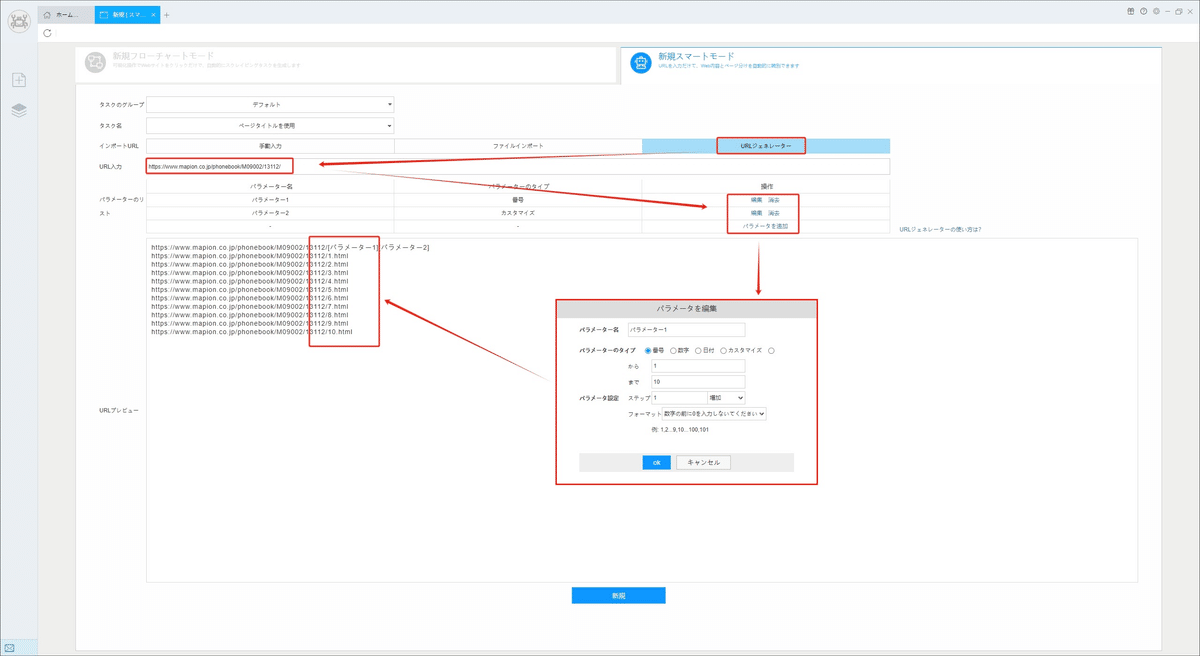Click the Octoparse logo avatar in the sidebar
Screen dimensions: 1200x656
pos(19,21)
